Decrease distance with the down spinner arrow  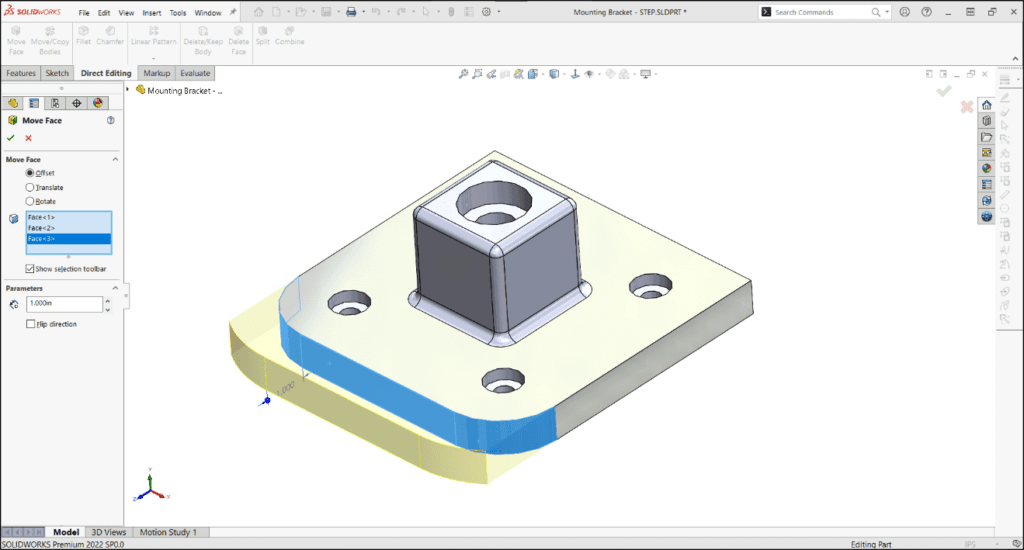108,308
